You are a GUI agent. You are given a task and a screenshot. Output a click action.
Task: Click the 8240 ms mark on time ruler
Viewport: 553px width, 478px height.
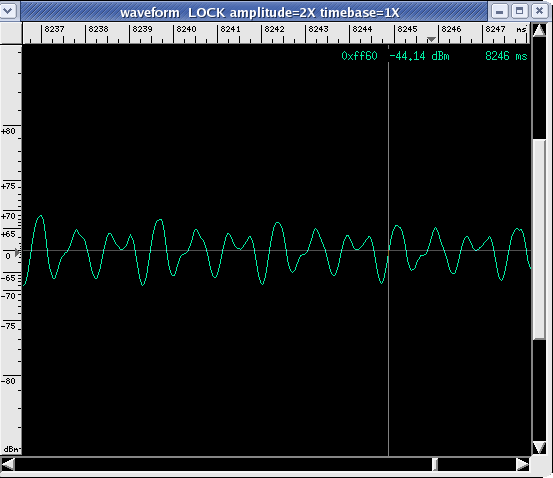pyautogui.click(x=186, y=29)
